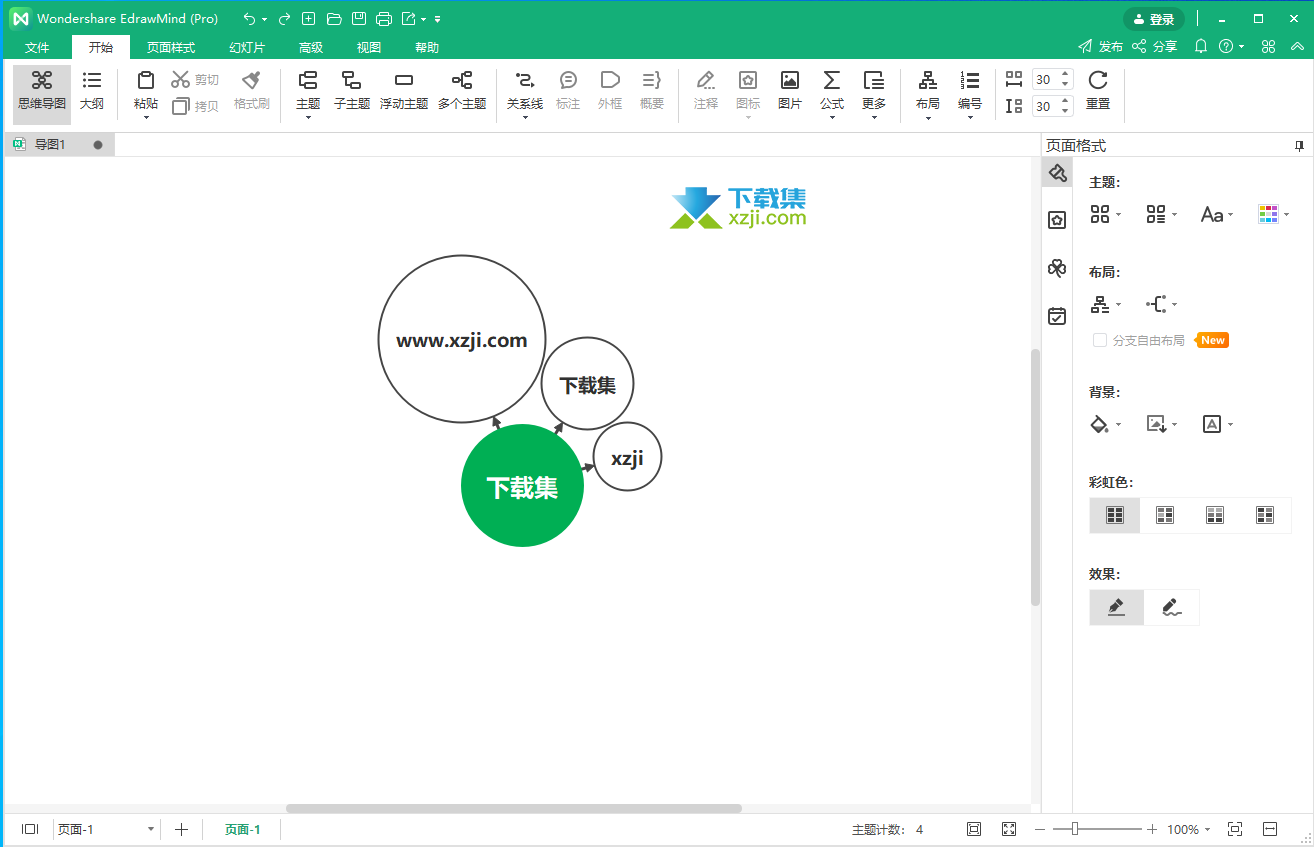Select the green central topic 下载集
Viewport: 1314px width, 847px height.
click(x=522, y=486)
